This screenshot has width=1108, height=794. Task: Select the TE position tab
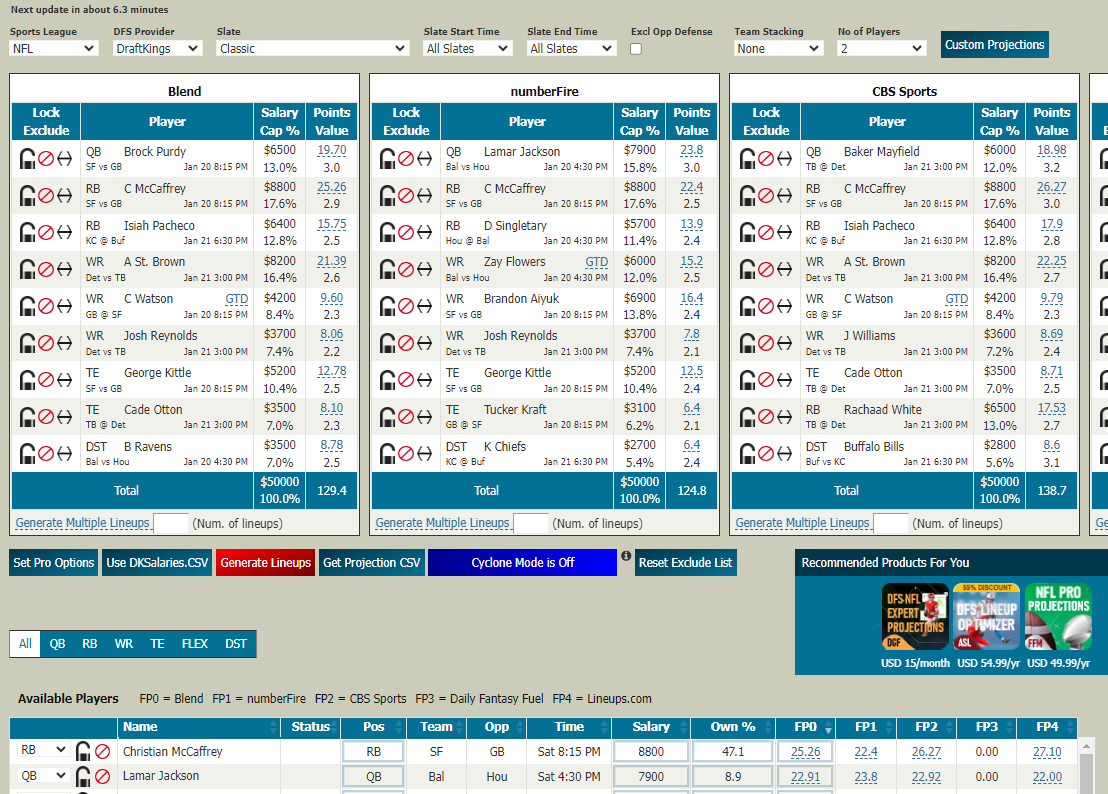click(x=158, y=644)
